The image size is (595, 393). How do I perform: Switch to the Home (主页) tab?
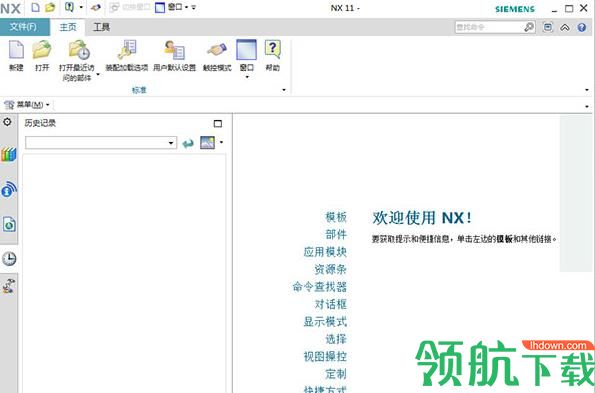tap(68, 27)
